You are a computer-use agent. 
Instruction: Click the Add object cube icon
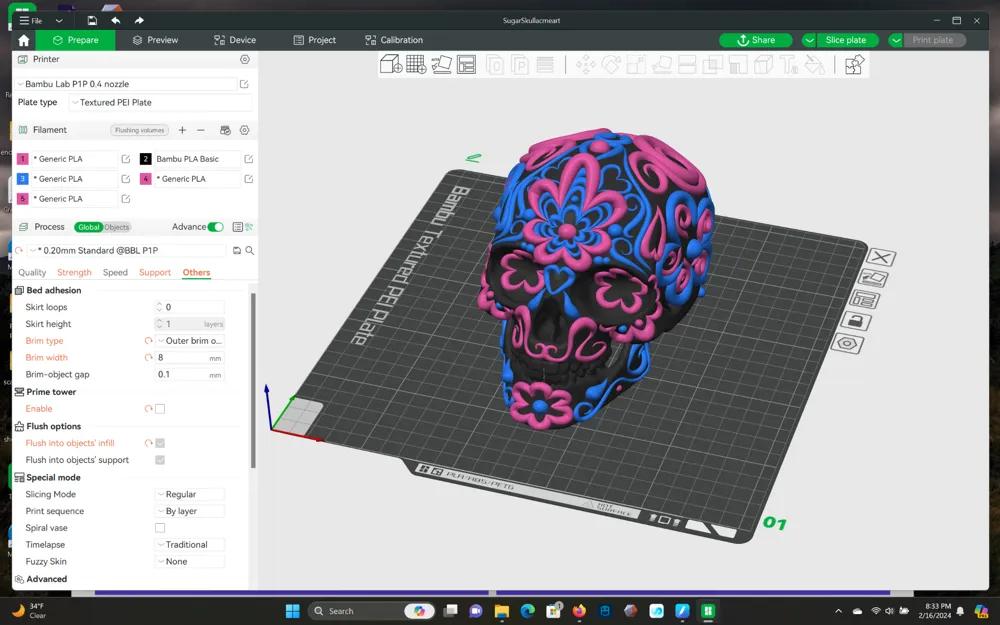[x=390, y=64]
